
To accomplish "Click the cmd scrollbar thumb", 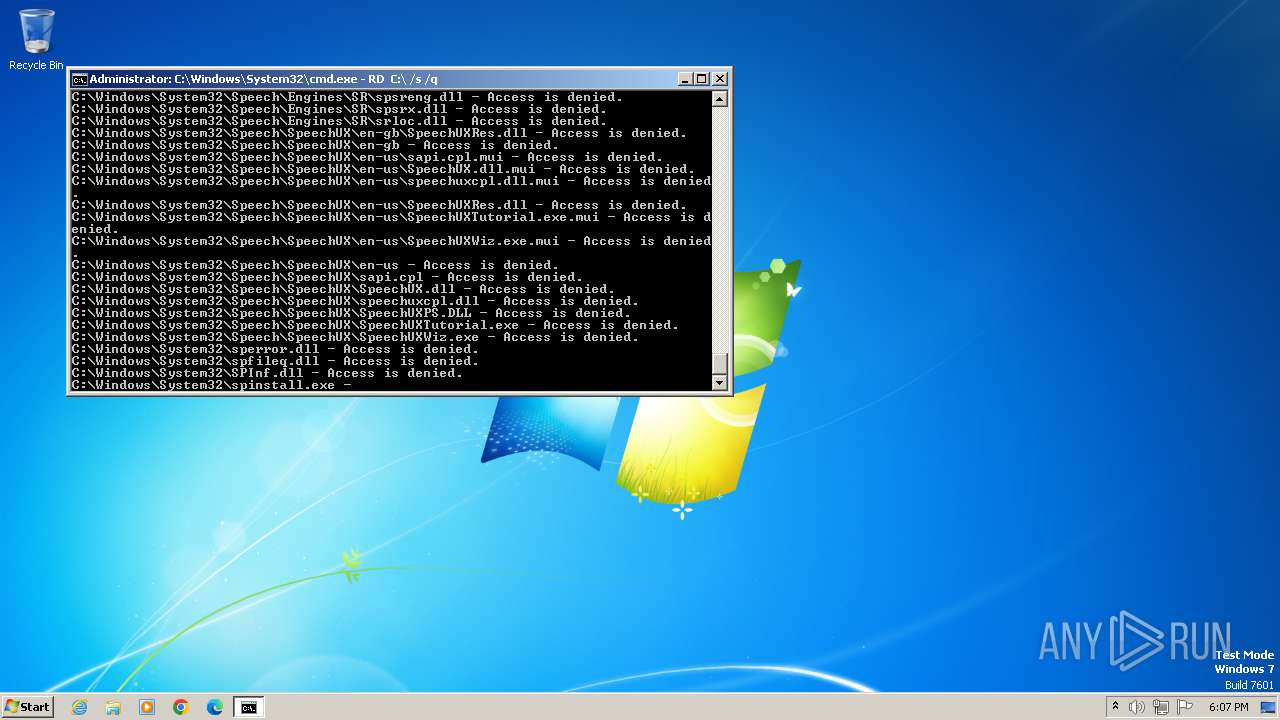I will (719, 364).
